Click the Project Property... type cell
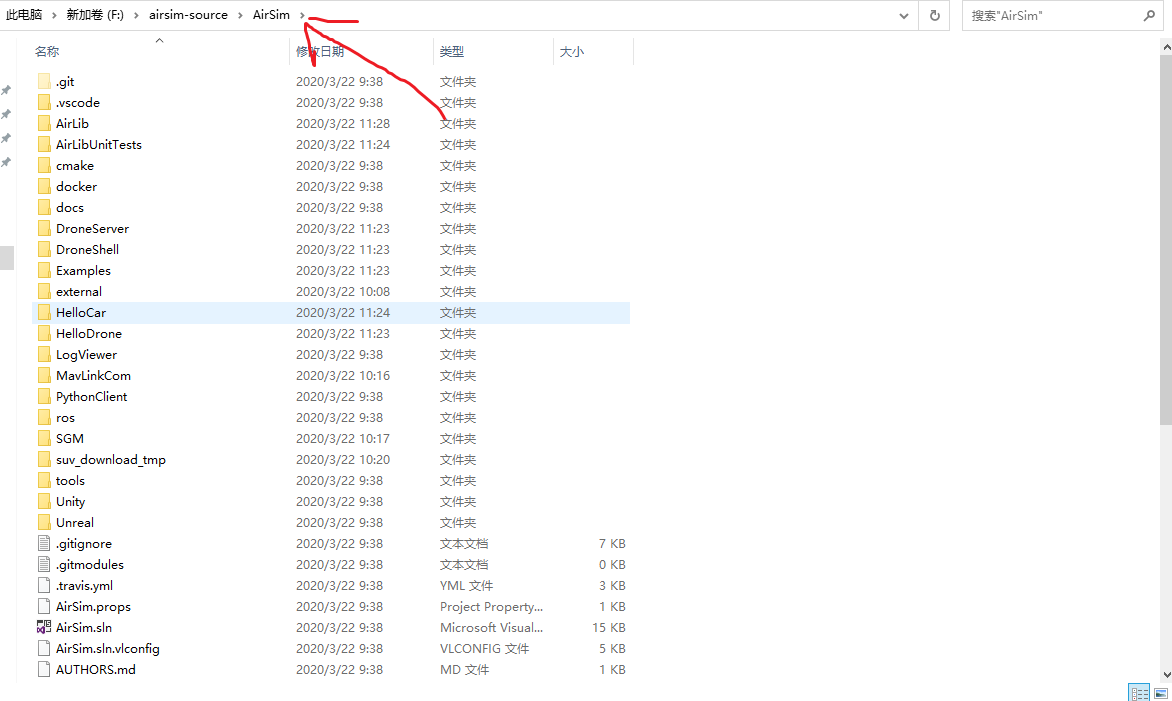The image size is (1172, 701). [491, 606]
